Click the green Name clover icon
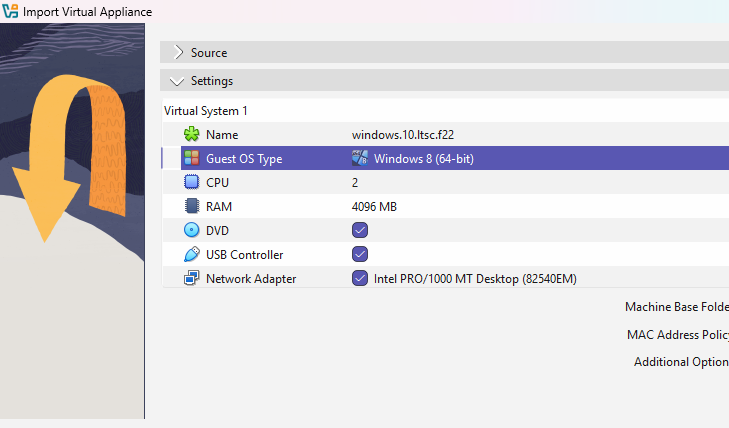This screenshot has height=428, width=729. (x=192, y=135)
